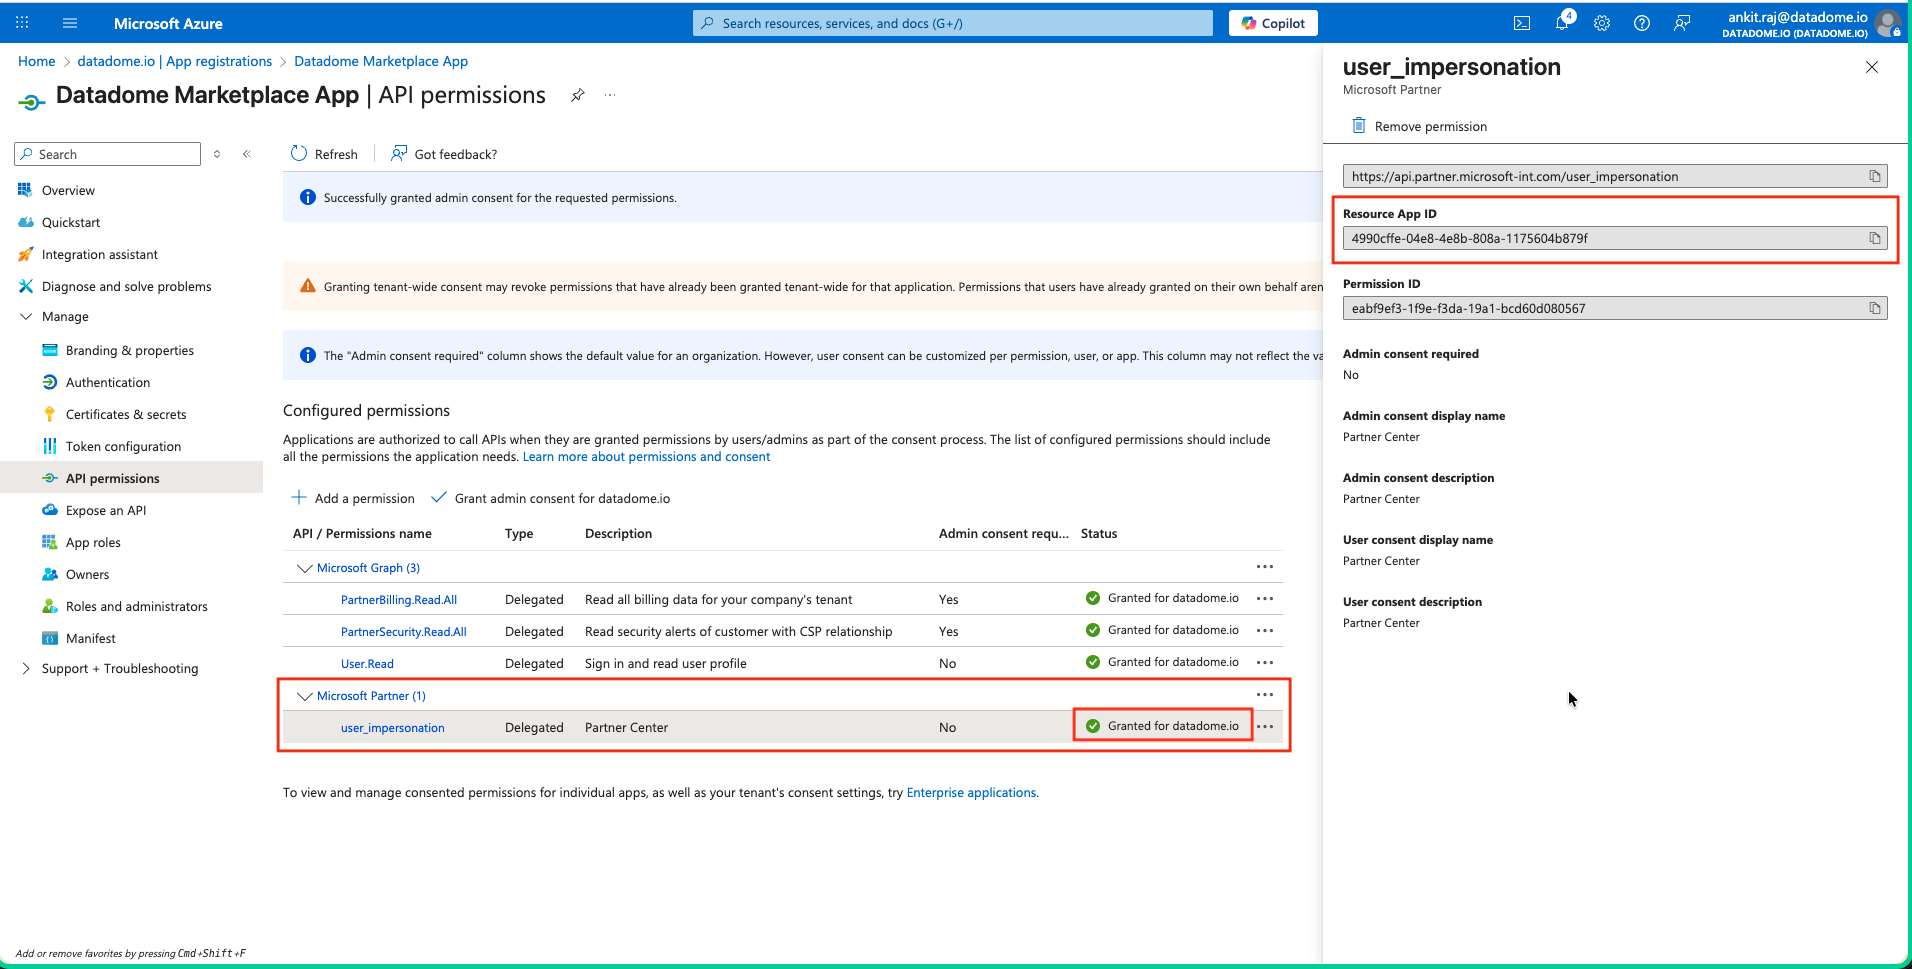1912x969 pixels.
Task: Open the portal hamburger menu
Action: click(70, 23)
